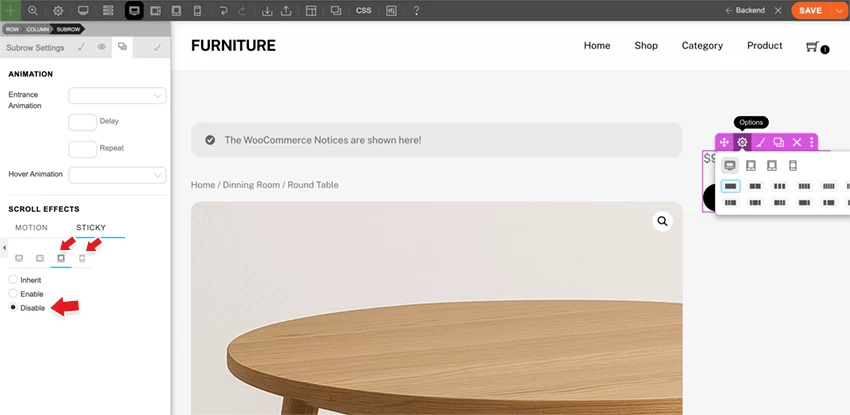Open the styling brush tab in panel
Image resolution: width=850 pixels, height=415 pixels.
(x=81, y=47)
